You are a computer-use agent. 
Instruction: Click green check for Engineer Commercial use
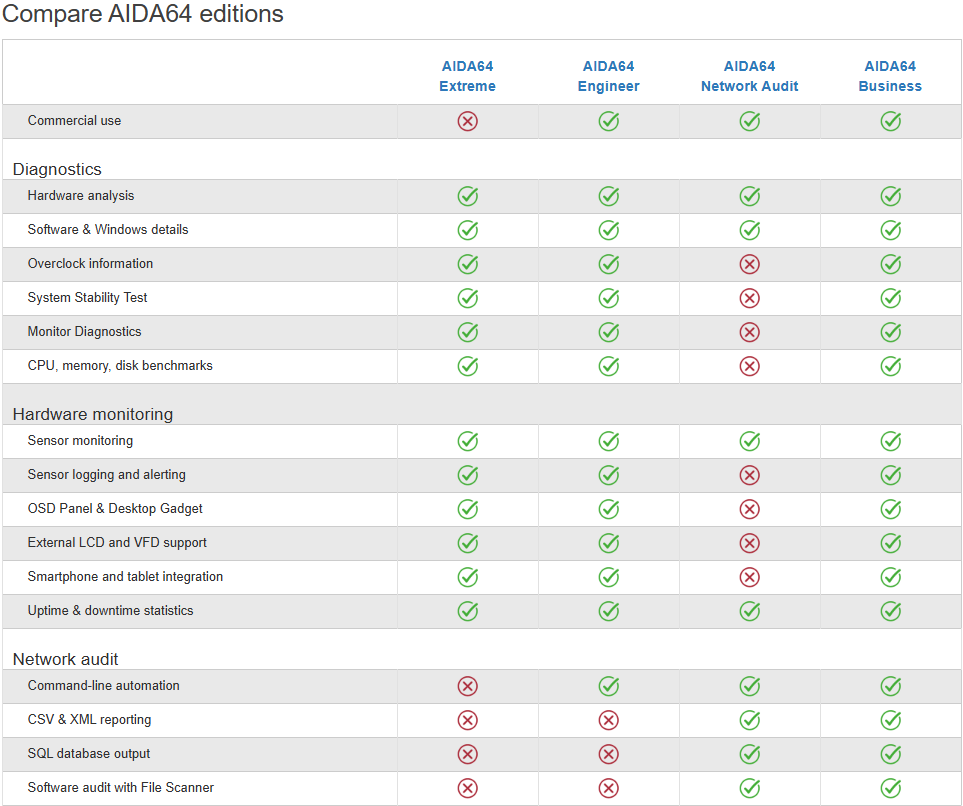point(608,121)
